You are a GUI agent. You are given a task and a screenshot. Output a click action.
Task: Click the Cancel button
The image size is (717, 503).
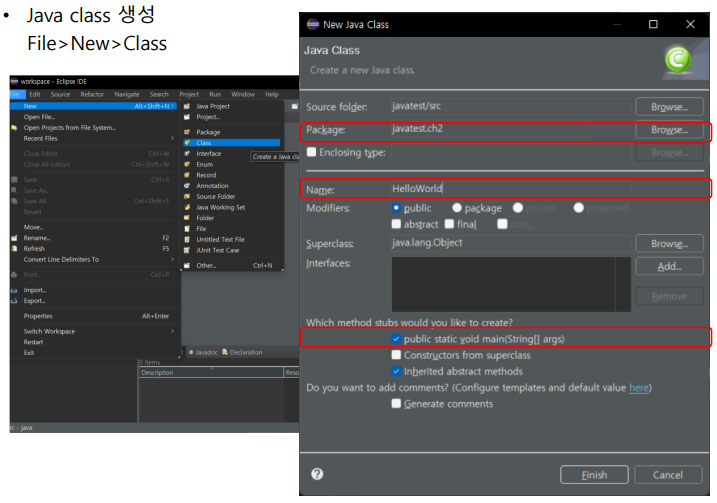pos(668,475)
